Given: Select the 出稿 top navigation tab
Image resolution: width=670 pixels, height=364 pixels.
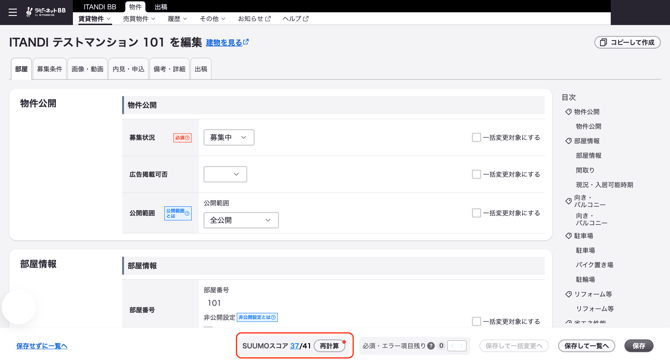Looking at the screenshot, I should tap(161, 7).
